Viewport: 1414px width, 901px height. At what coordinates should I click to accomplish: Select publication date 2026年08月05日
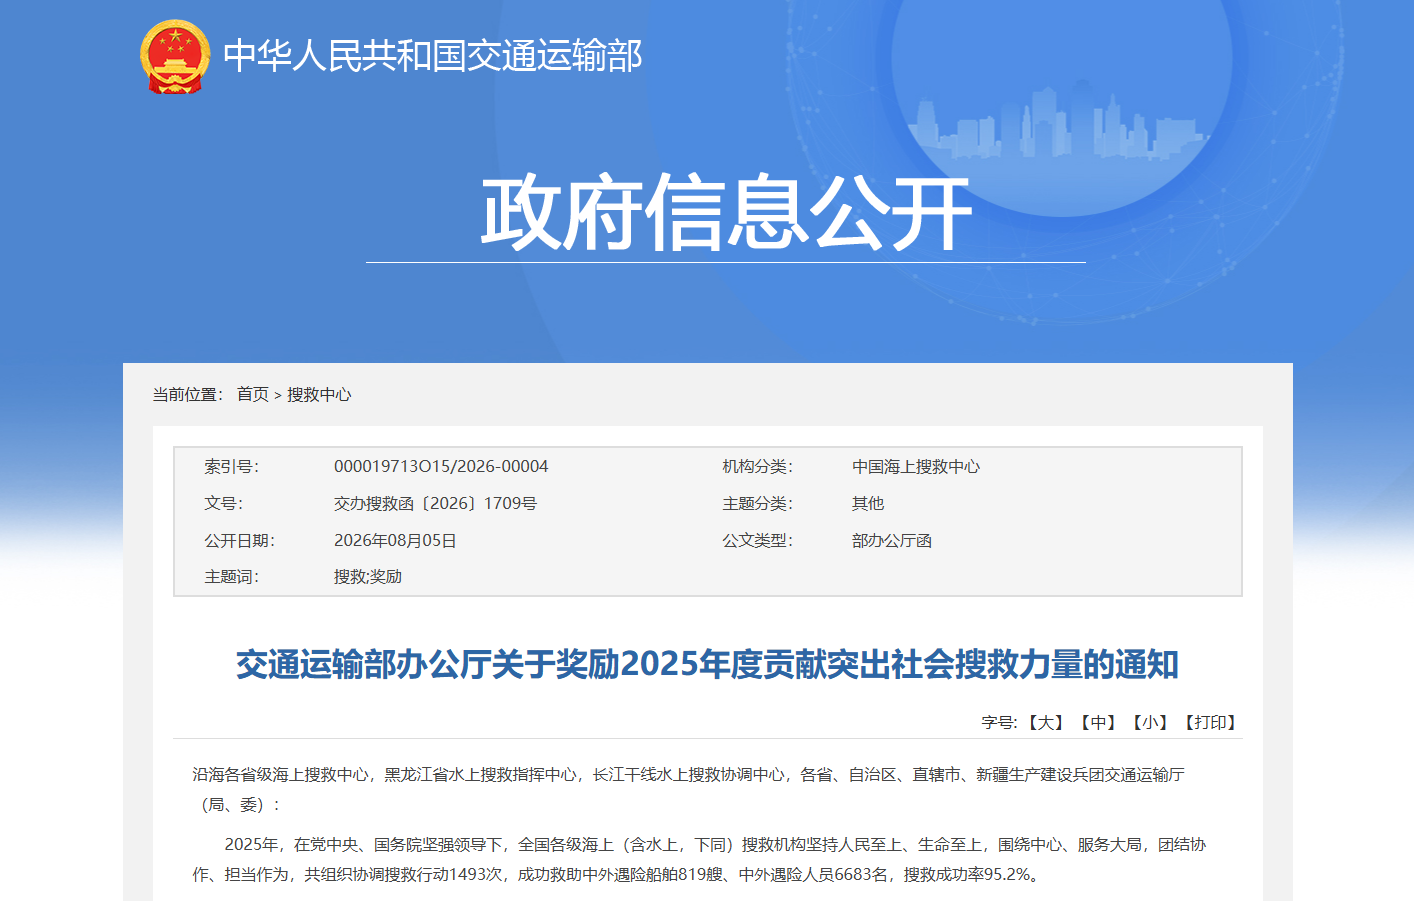395,541
